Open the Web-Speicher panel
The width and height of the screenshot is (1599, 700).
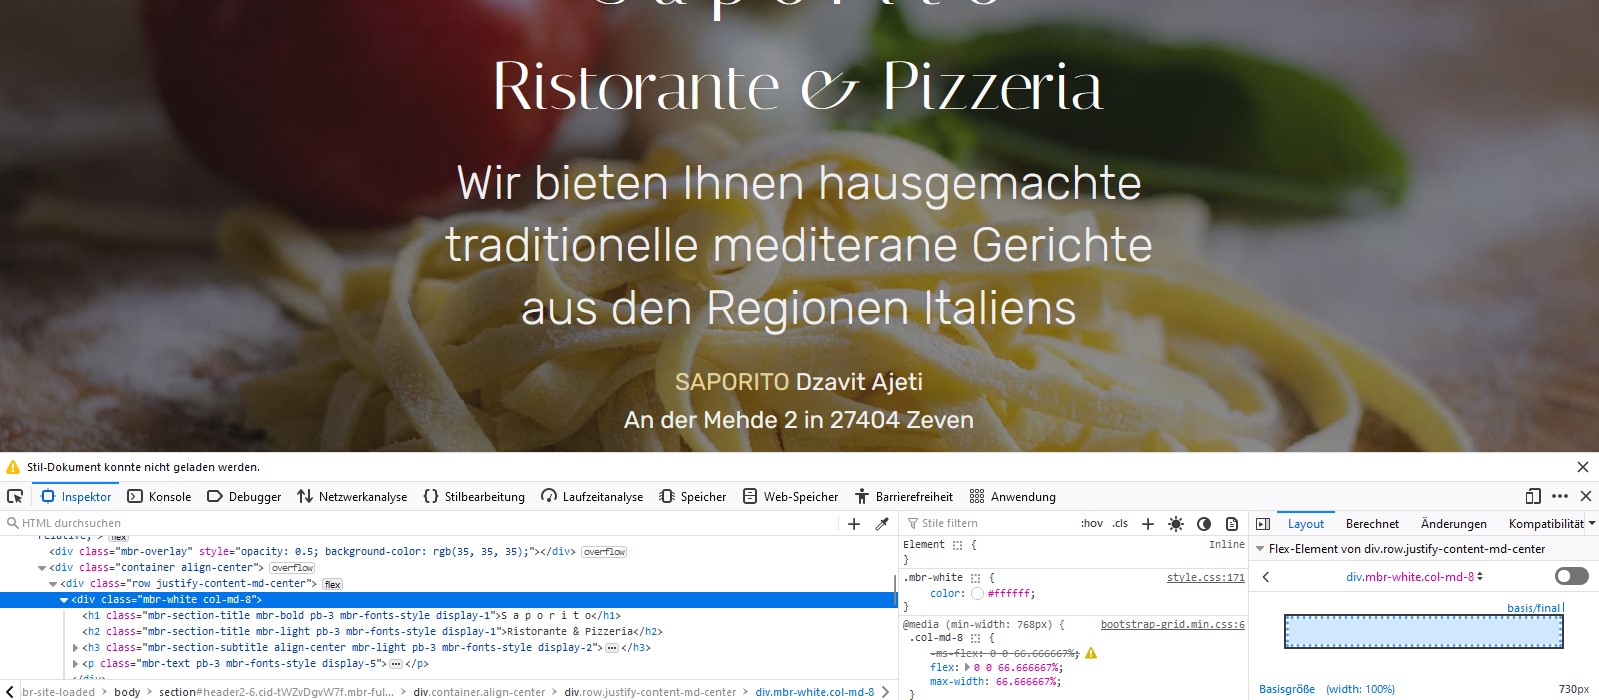790,496
